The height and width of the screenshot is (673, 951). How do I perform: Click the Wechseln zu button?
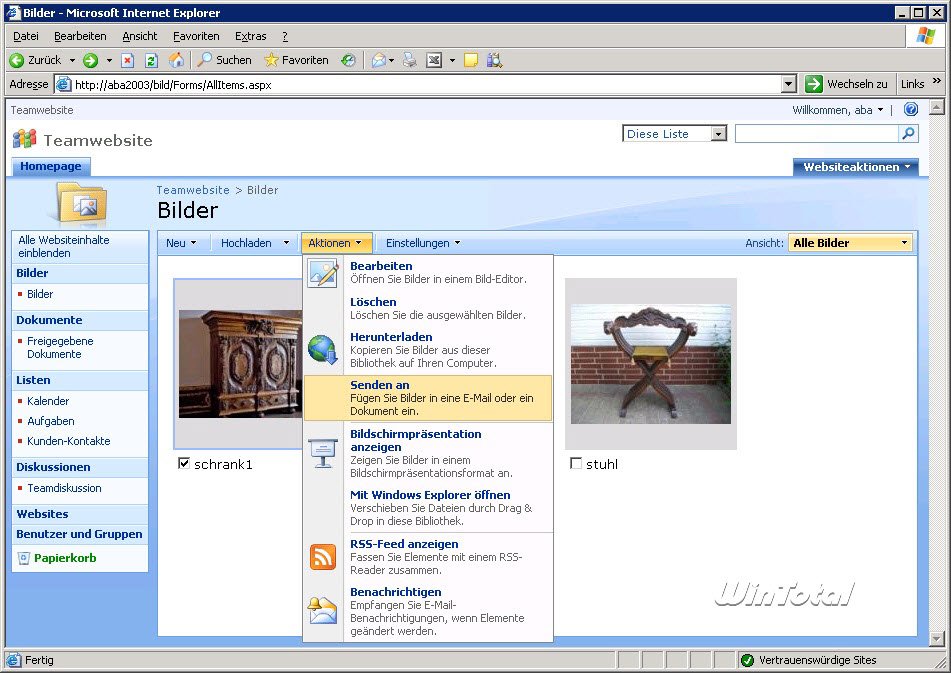[x=847, y=85]
